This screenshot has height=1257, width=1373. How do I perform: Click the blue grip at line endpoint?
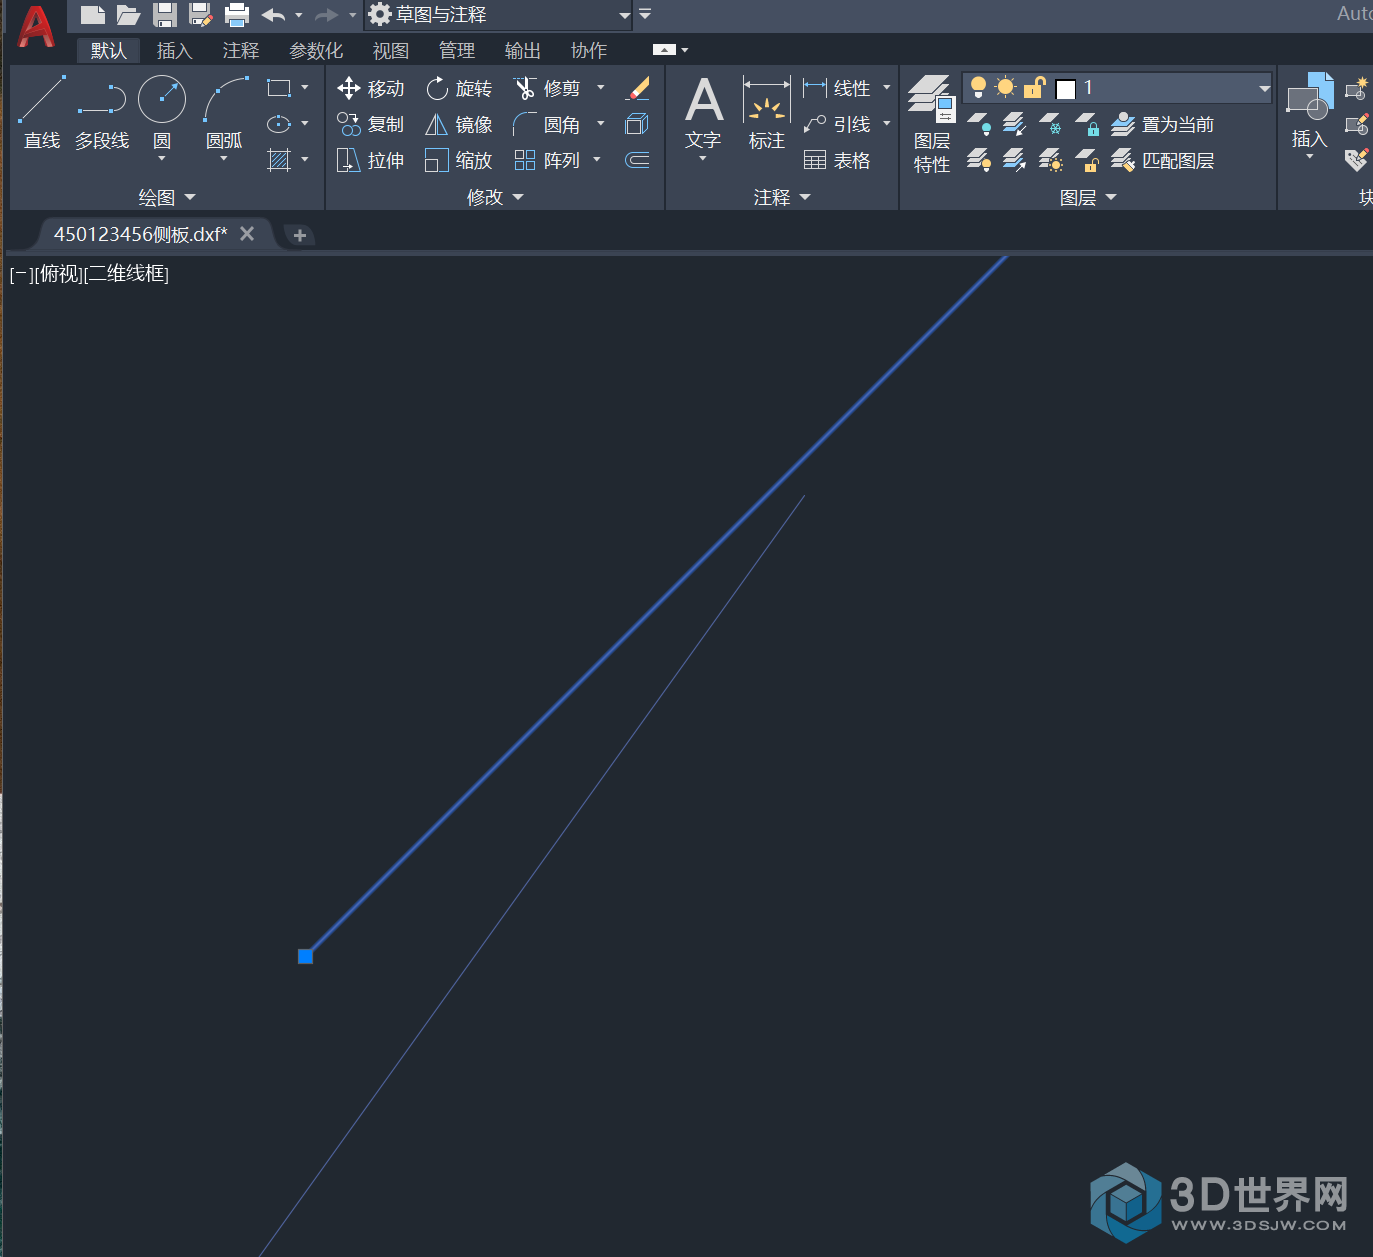coord(305,956)
